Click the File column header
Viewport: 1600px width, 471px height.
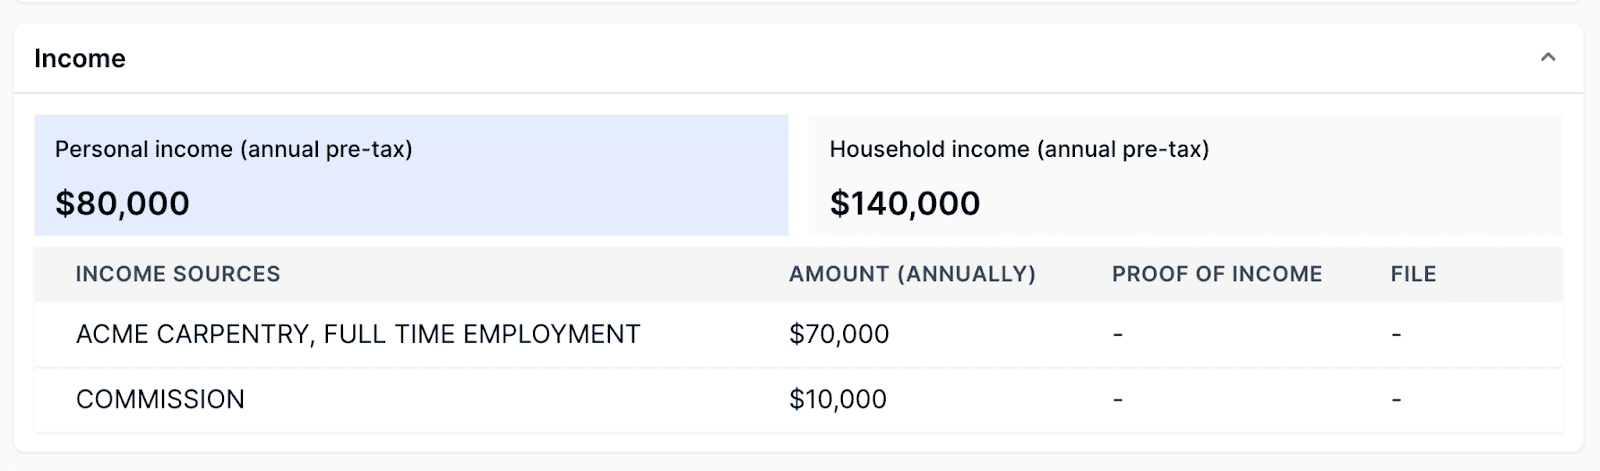tap(1413, 274)
